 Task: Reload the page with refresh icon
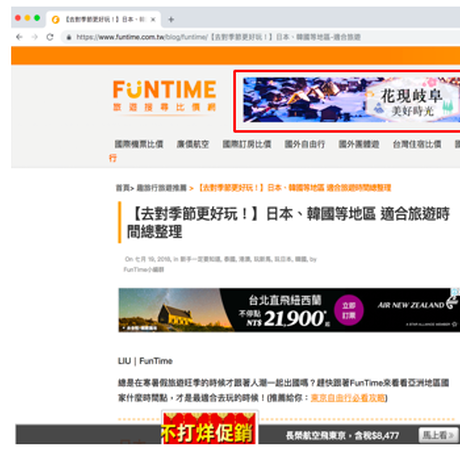point(50,37)
